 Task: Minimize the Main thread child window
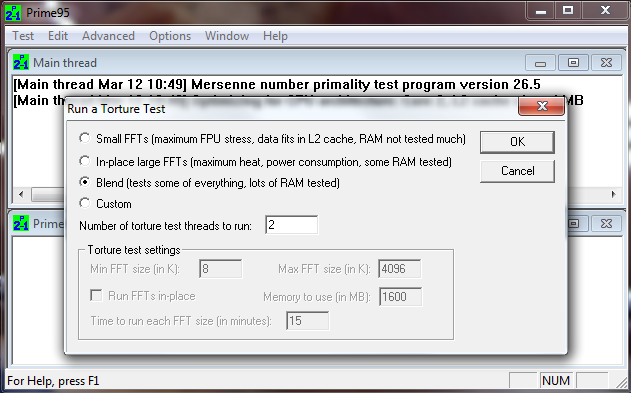tap(540, 63)
